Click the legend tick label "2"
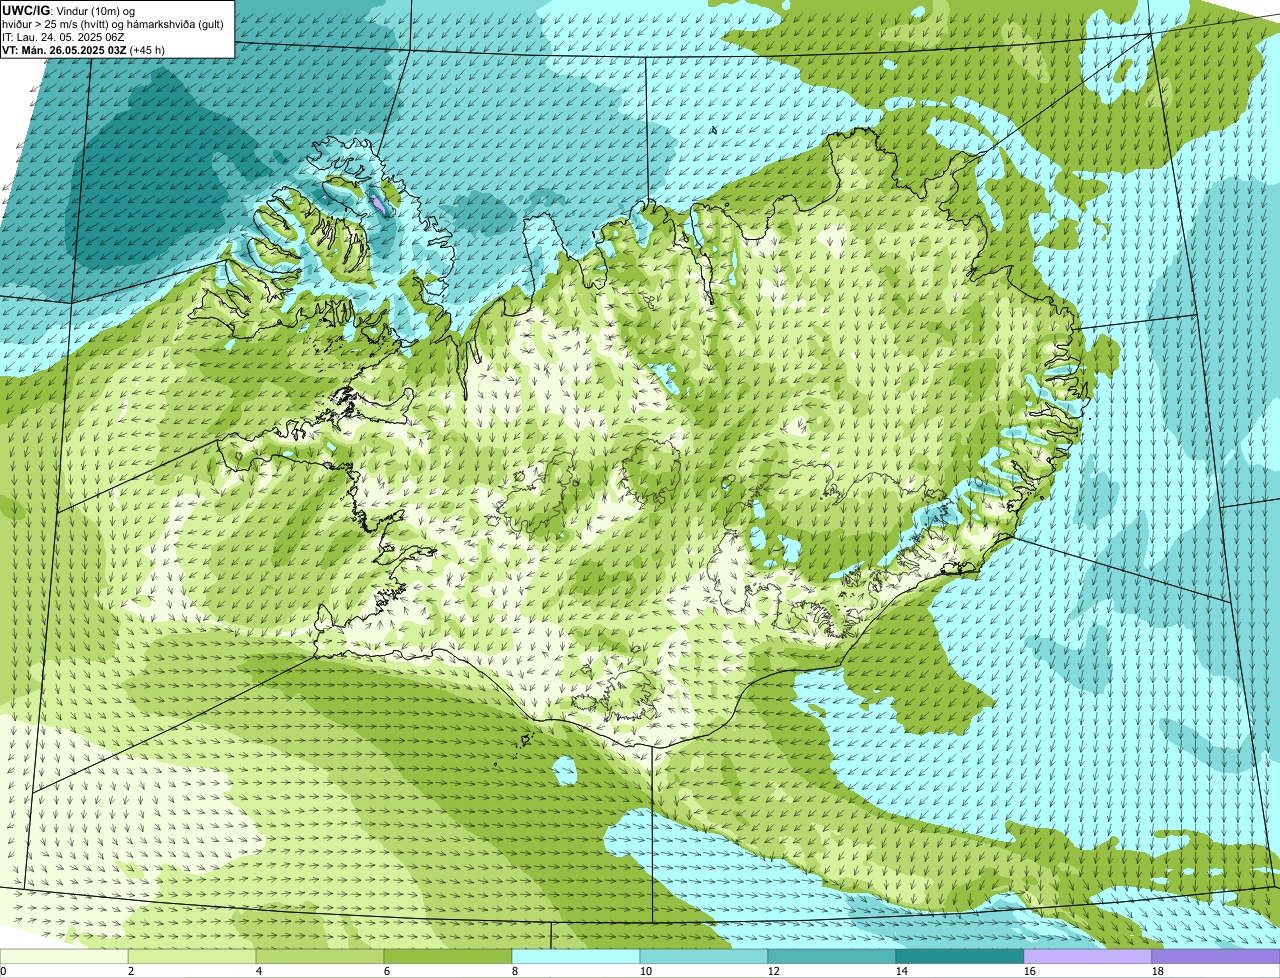1280x978 pixels. [x=130, y=971]
